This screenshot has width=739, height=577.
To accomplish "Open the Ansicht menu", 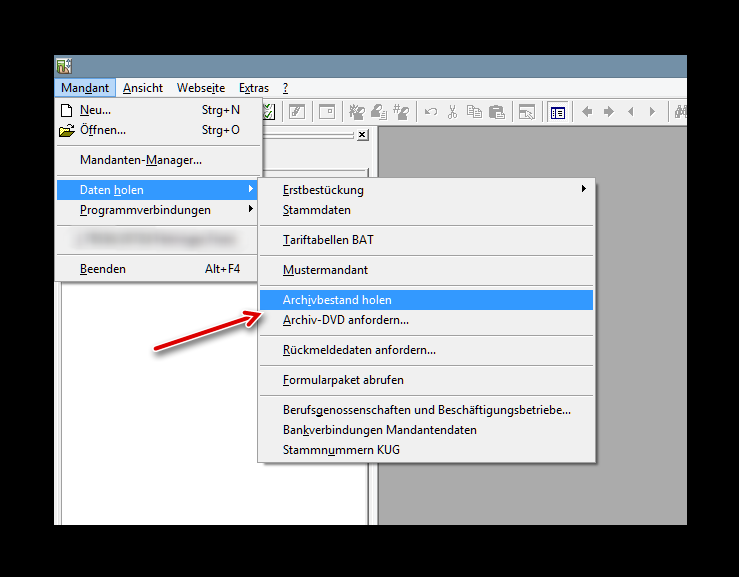I will (143, 88).
